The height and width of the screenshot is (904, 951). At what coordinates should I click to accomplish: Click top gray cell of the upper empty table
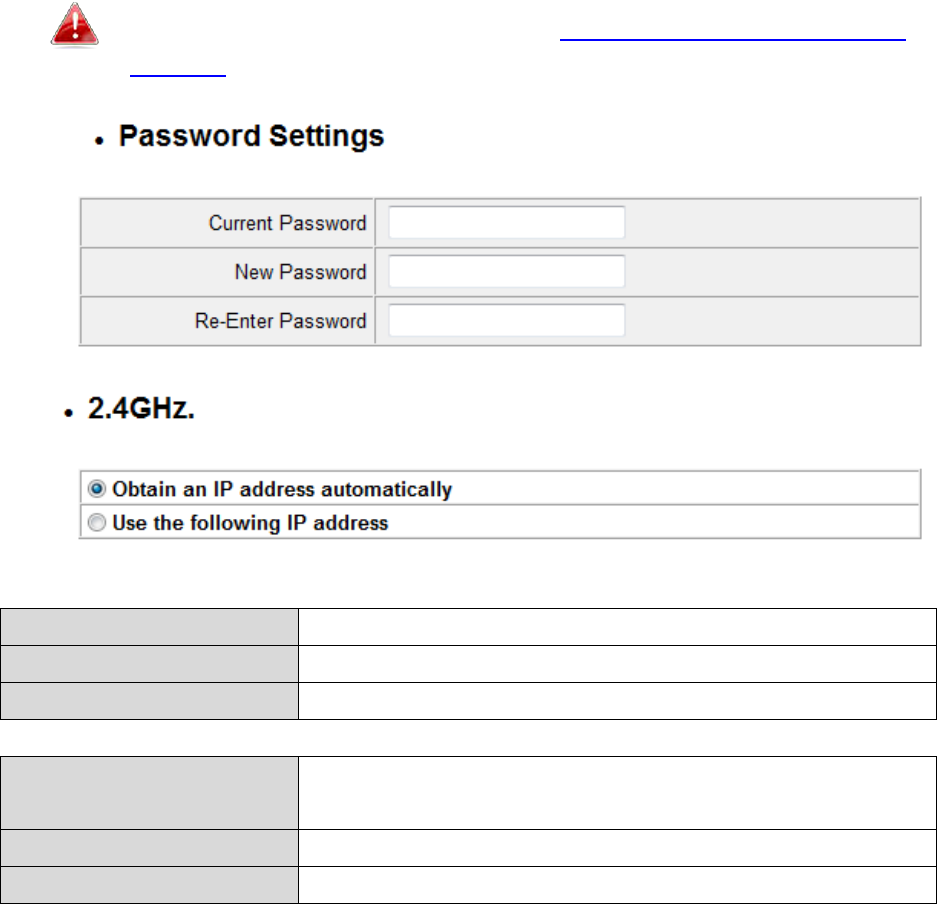click(x=149, y=627)
